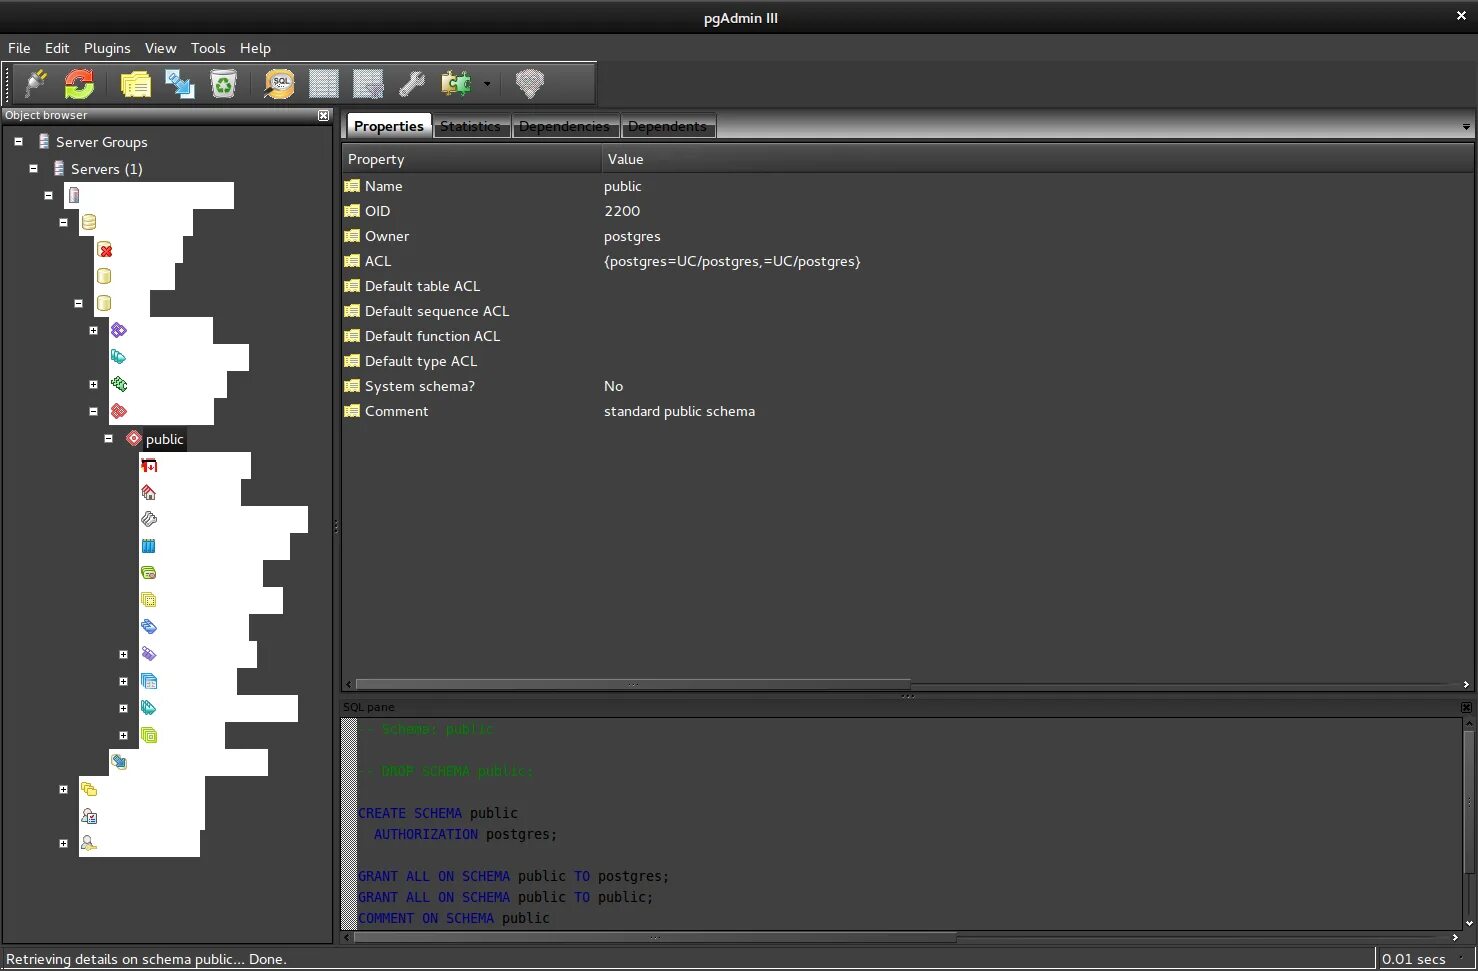Image resolution: width=1478 pixels, height=971 pixels.
Task: Open the View menu
Action: [x=160, y=48]
